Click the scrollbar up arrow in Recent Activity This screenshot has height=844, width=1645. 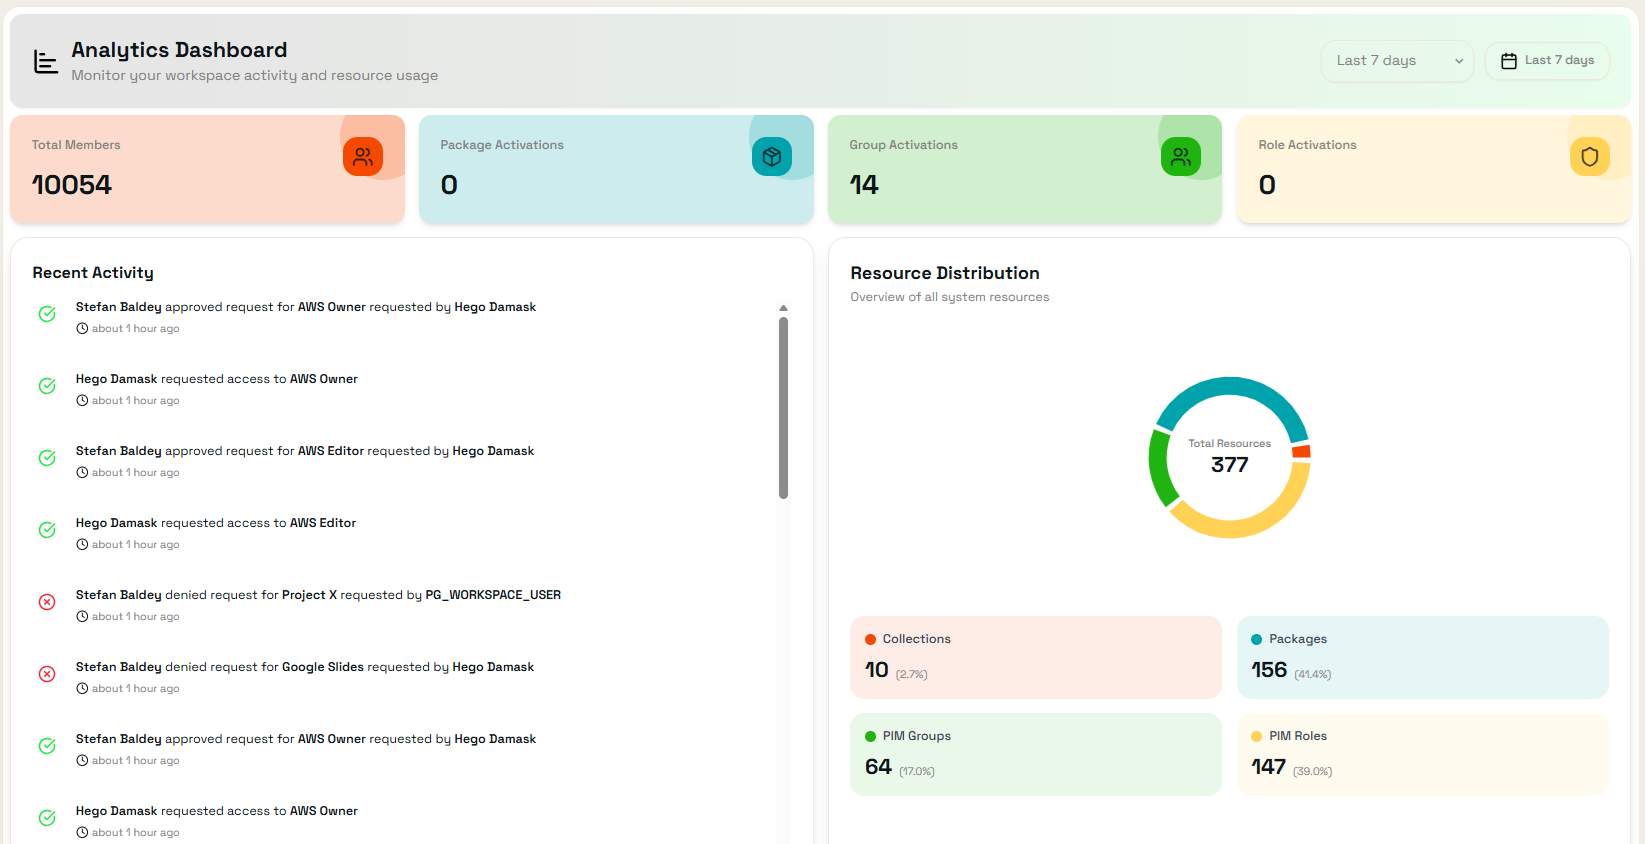point(783,308)
